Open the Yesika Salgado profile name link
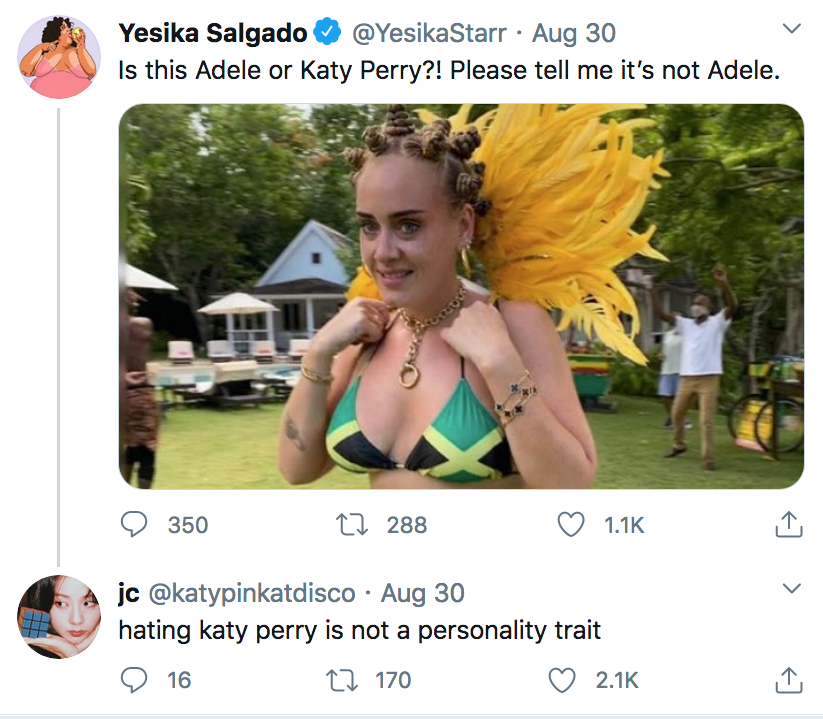 coord(213,33)
